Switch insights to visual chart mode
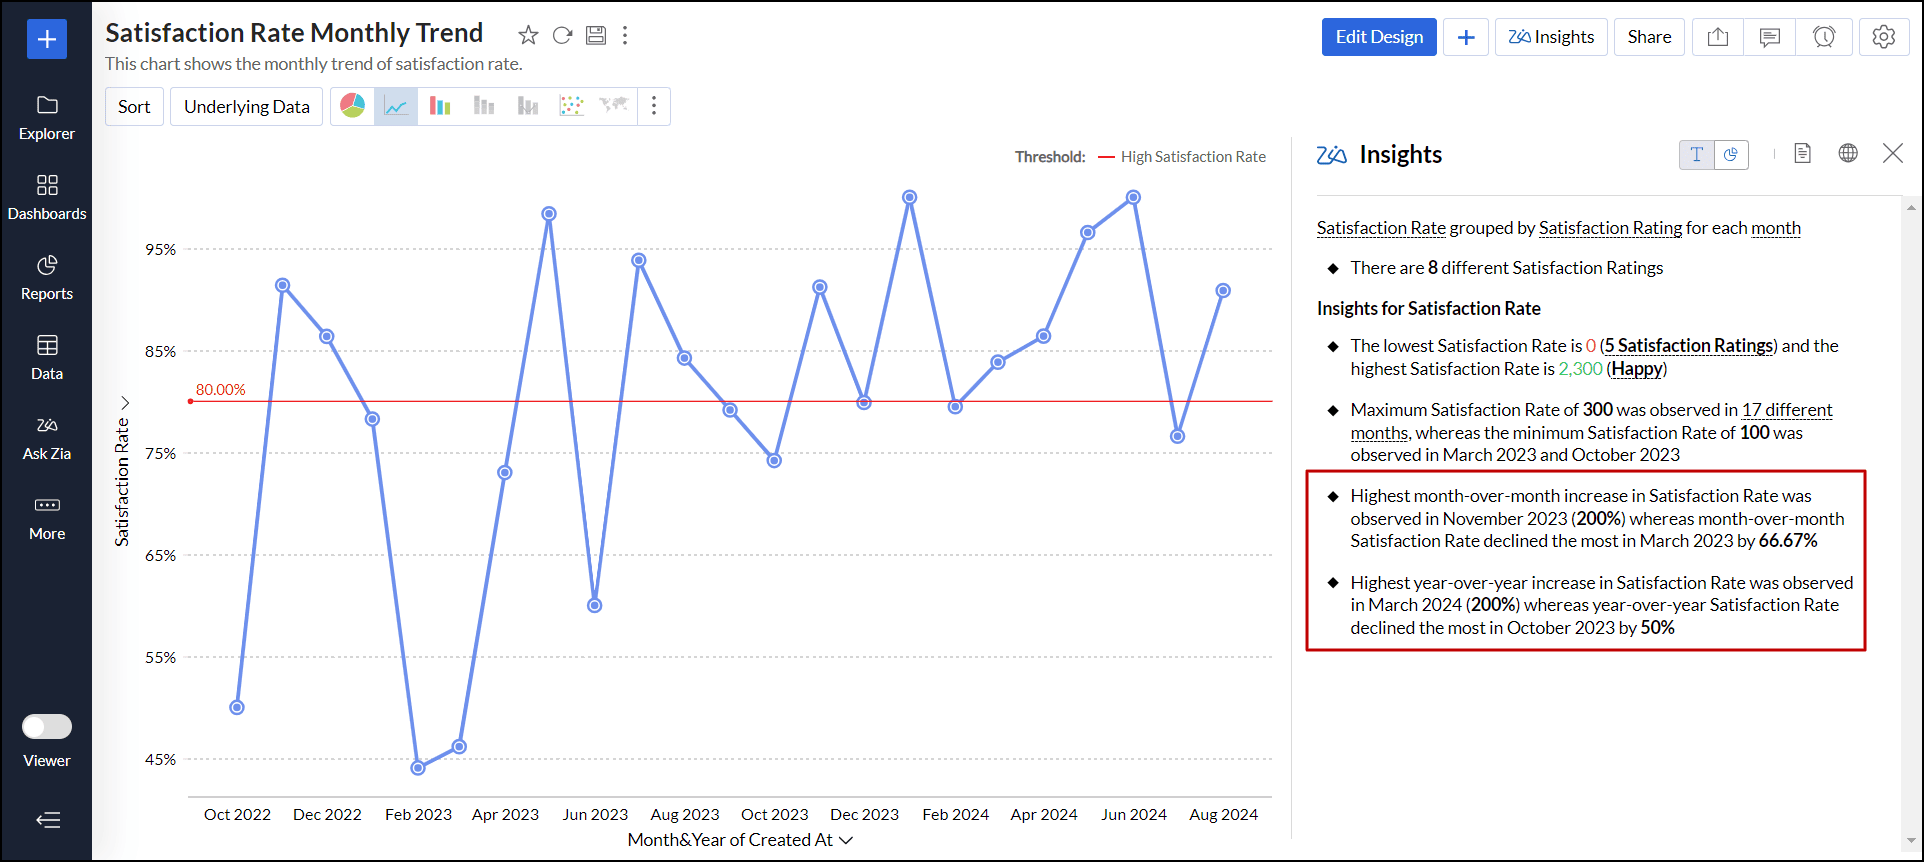Image resolution: width=1924 pixels, height=862 pixels. (x=1731, y=154)
